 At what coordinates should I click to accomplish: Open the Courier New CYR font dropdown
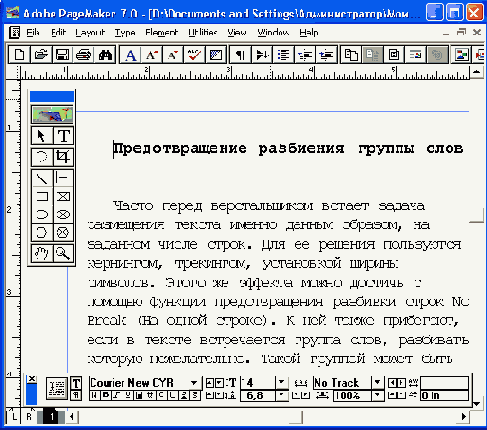(x=194, y=383)
